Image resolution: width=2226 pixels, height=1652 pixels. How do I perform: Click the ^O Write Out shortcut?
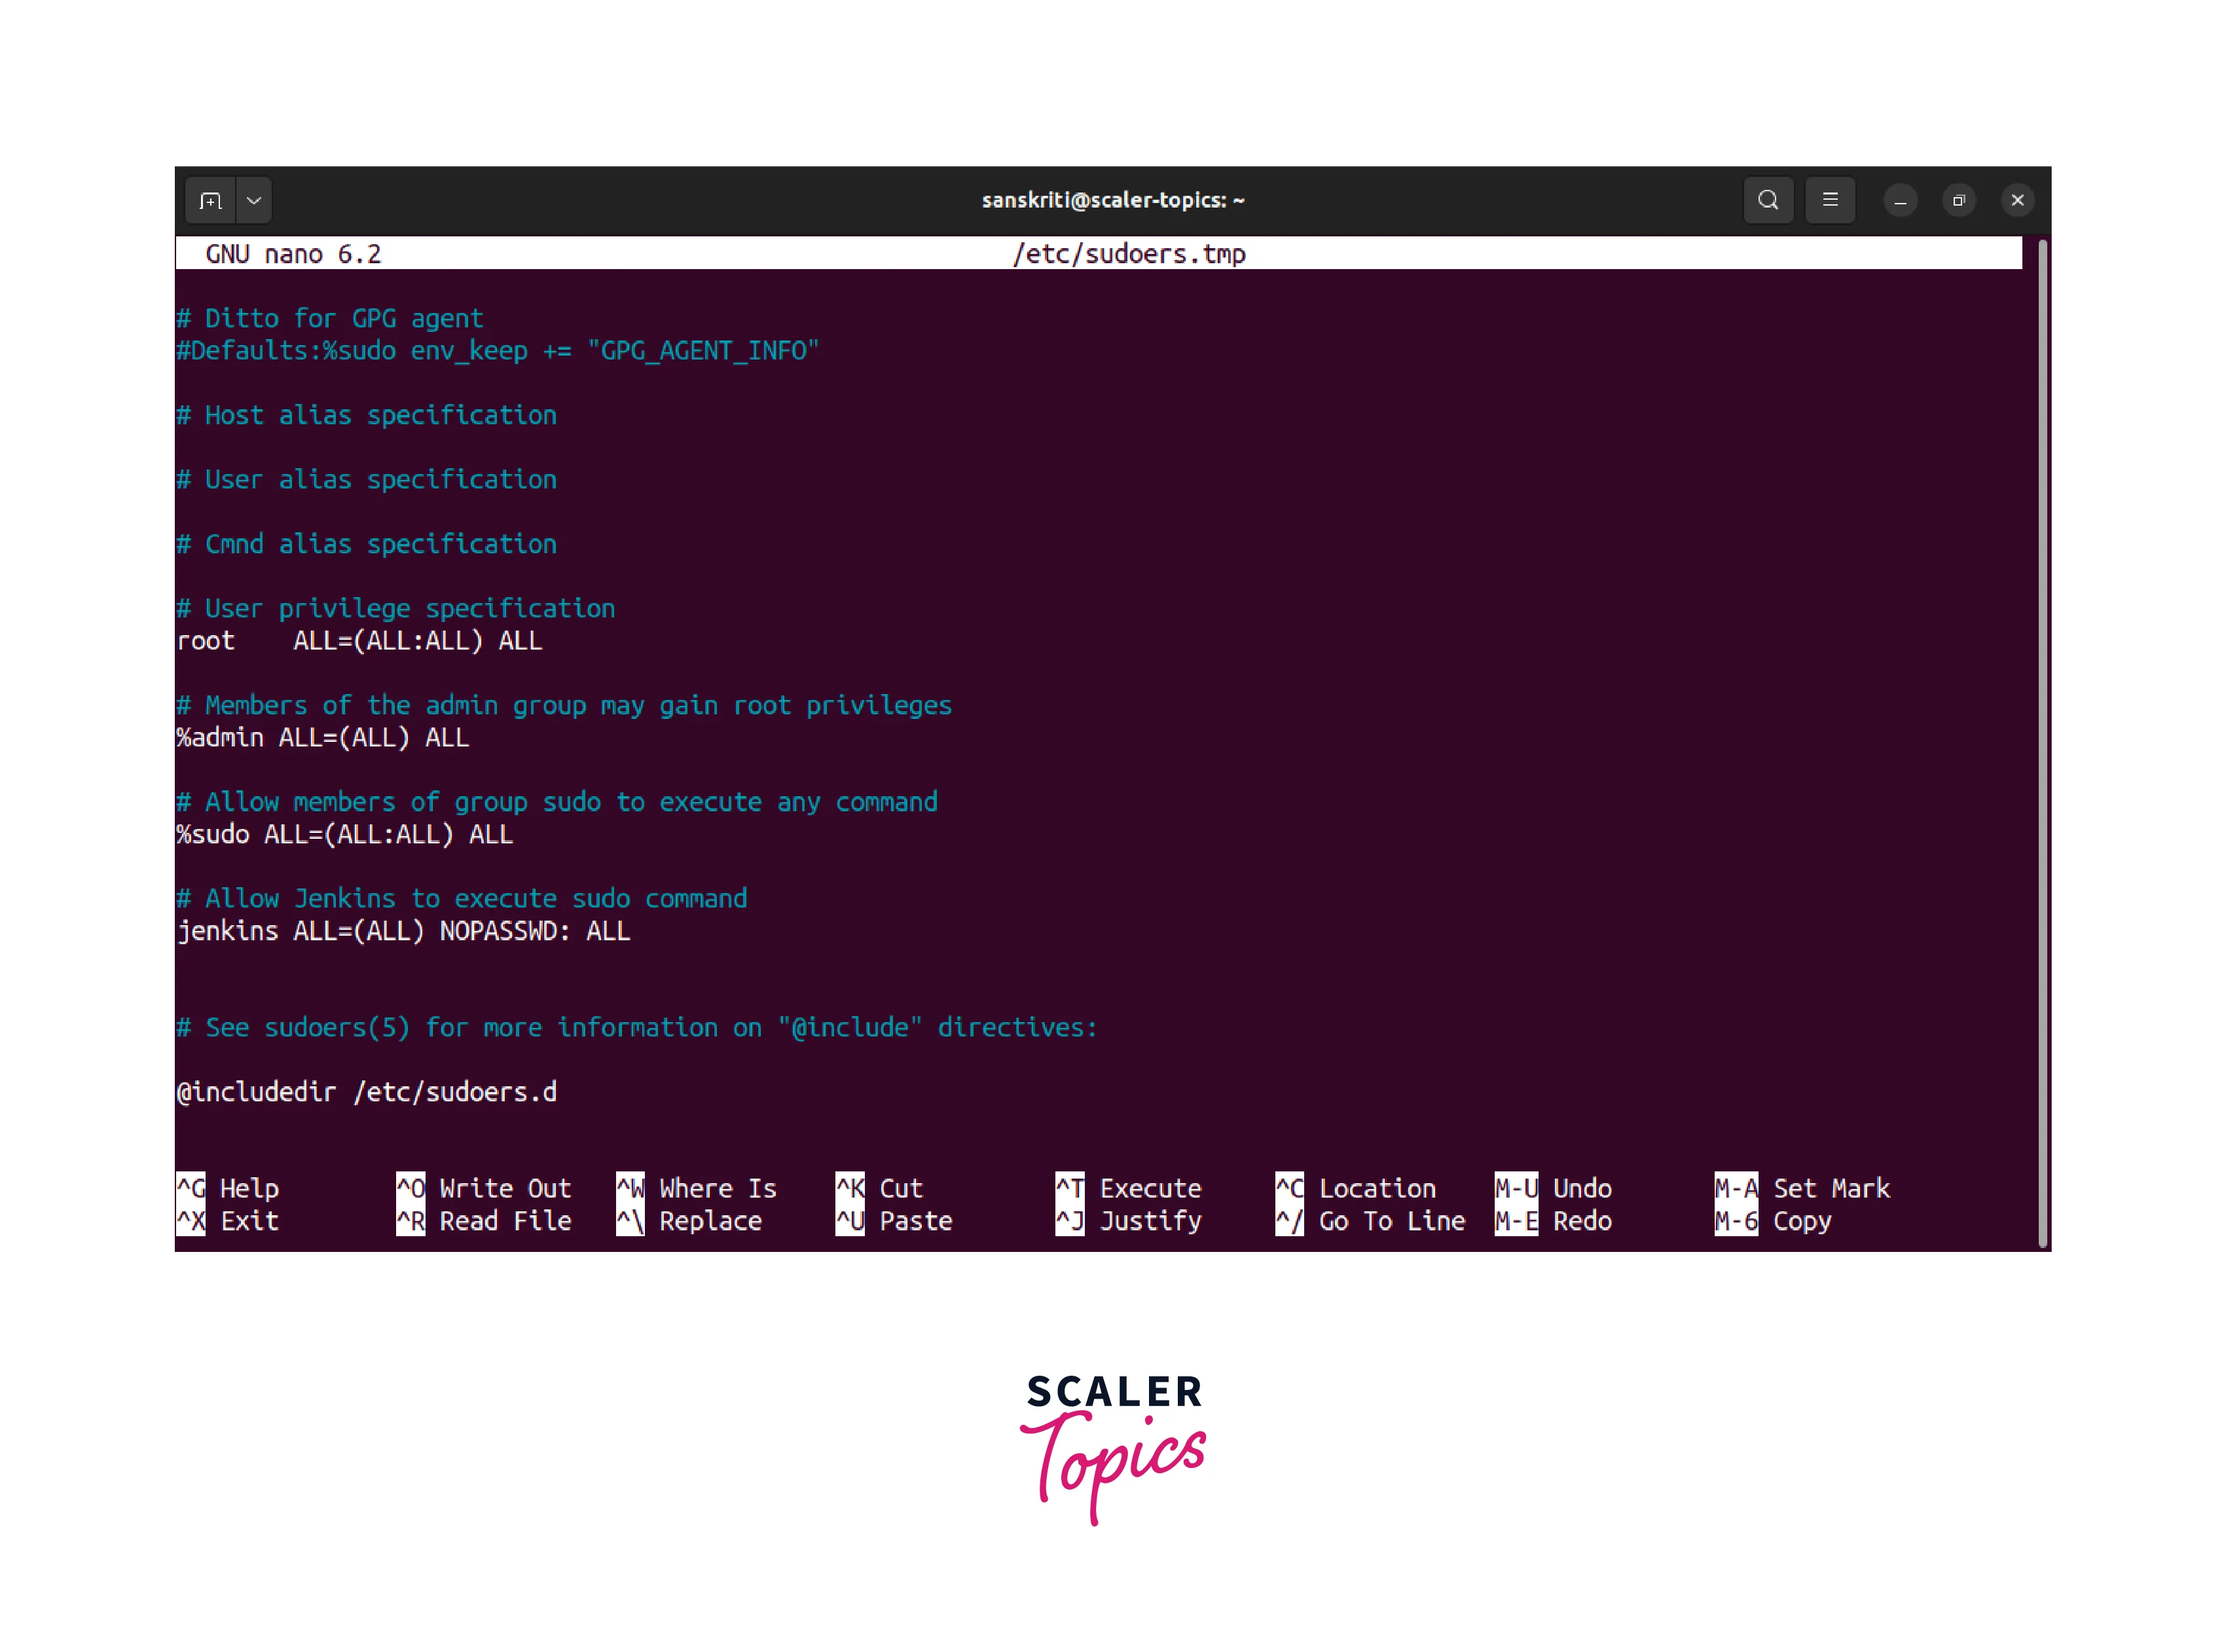(484, 1188)
